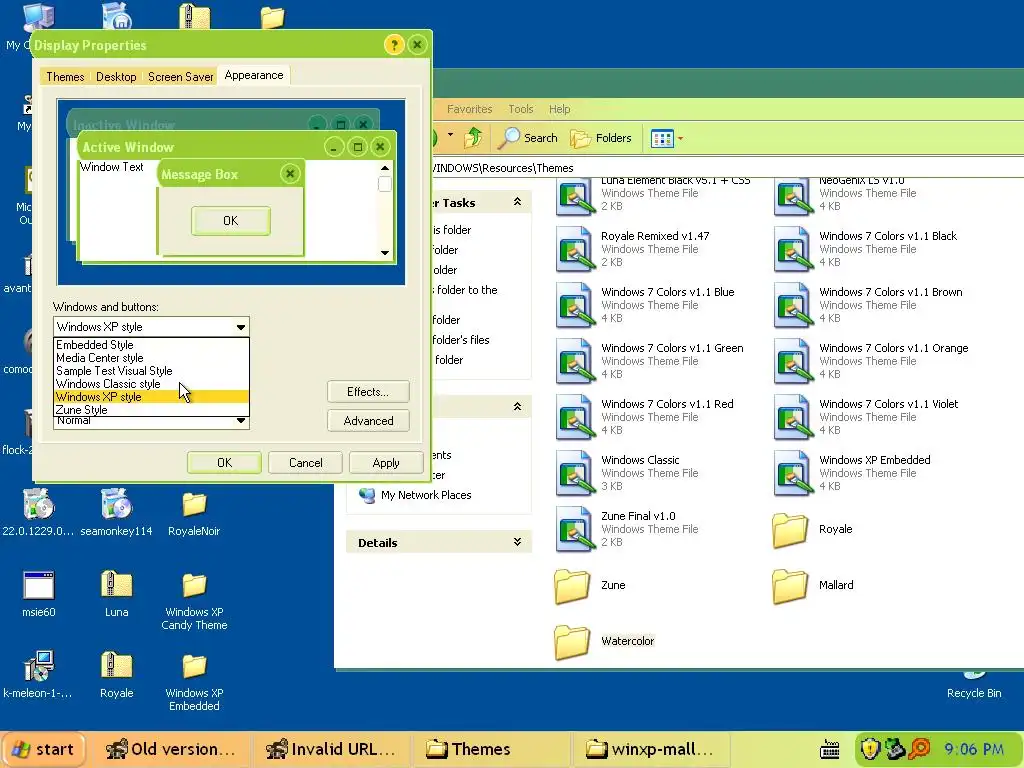Open Windows XP Embedded theme file icon
1024x768 pixels.
pos(793,473)
